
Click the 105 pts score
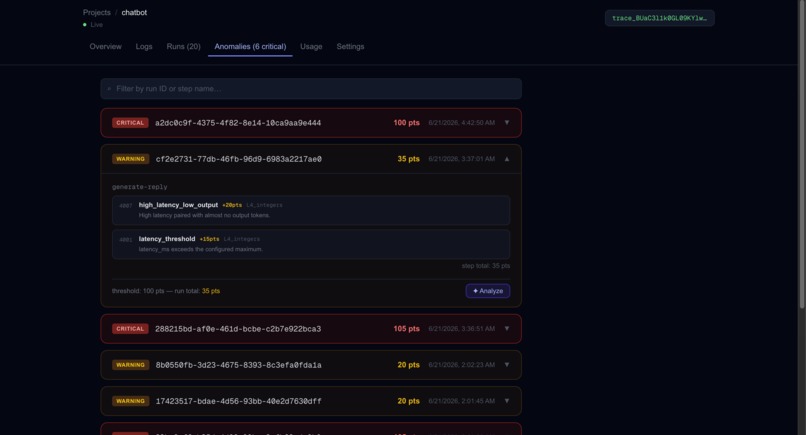pyautogui.click(x=407, y=329)
